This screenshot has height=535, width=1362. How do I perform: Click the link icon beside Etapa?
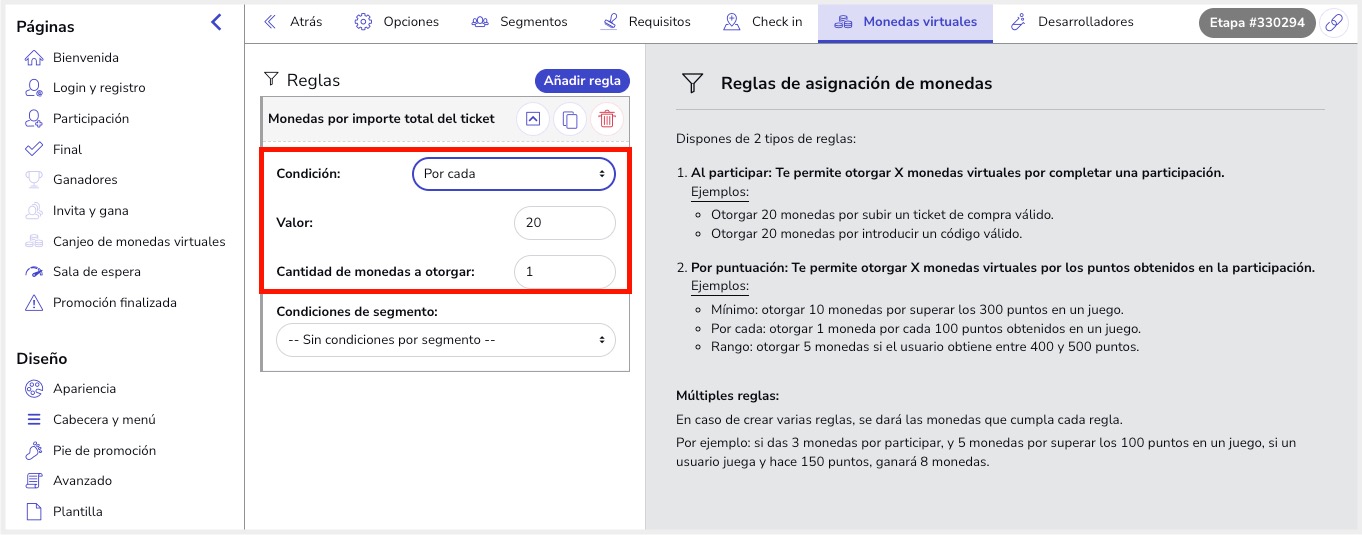(x=1334, y=23)
